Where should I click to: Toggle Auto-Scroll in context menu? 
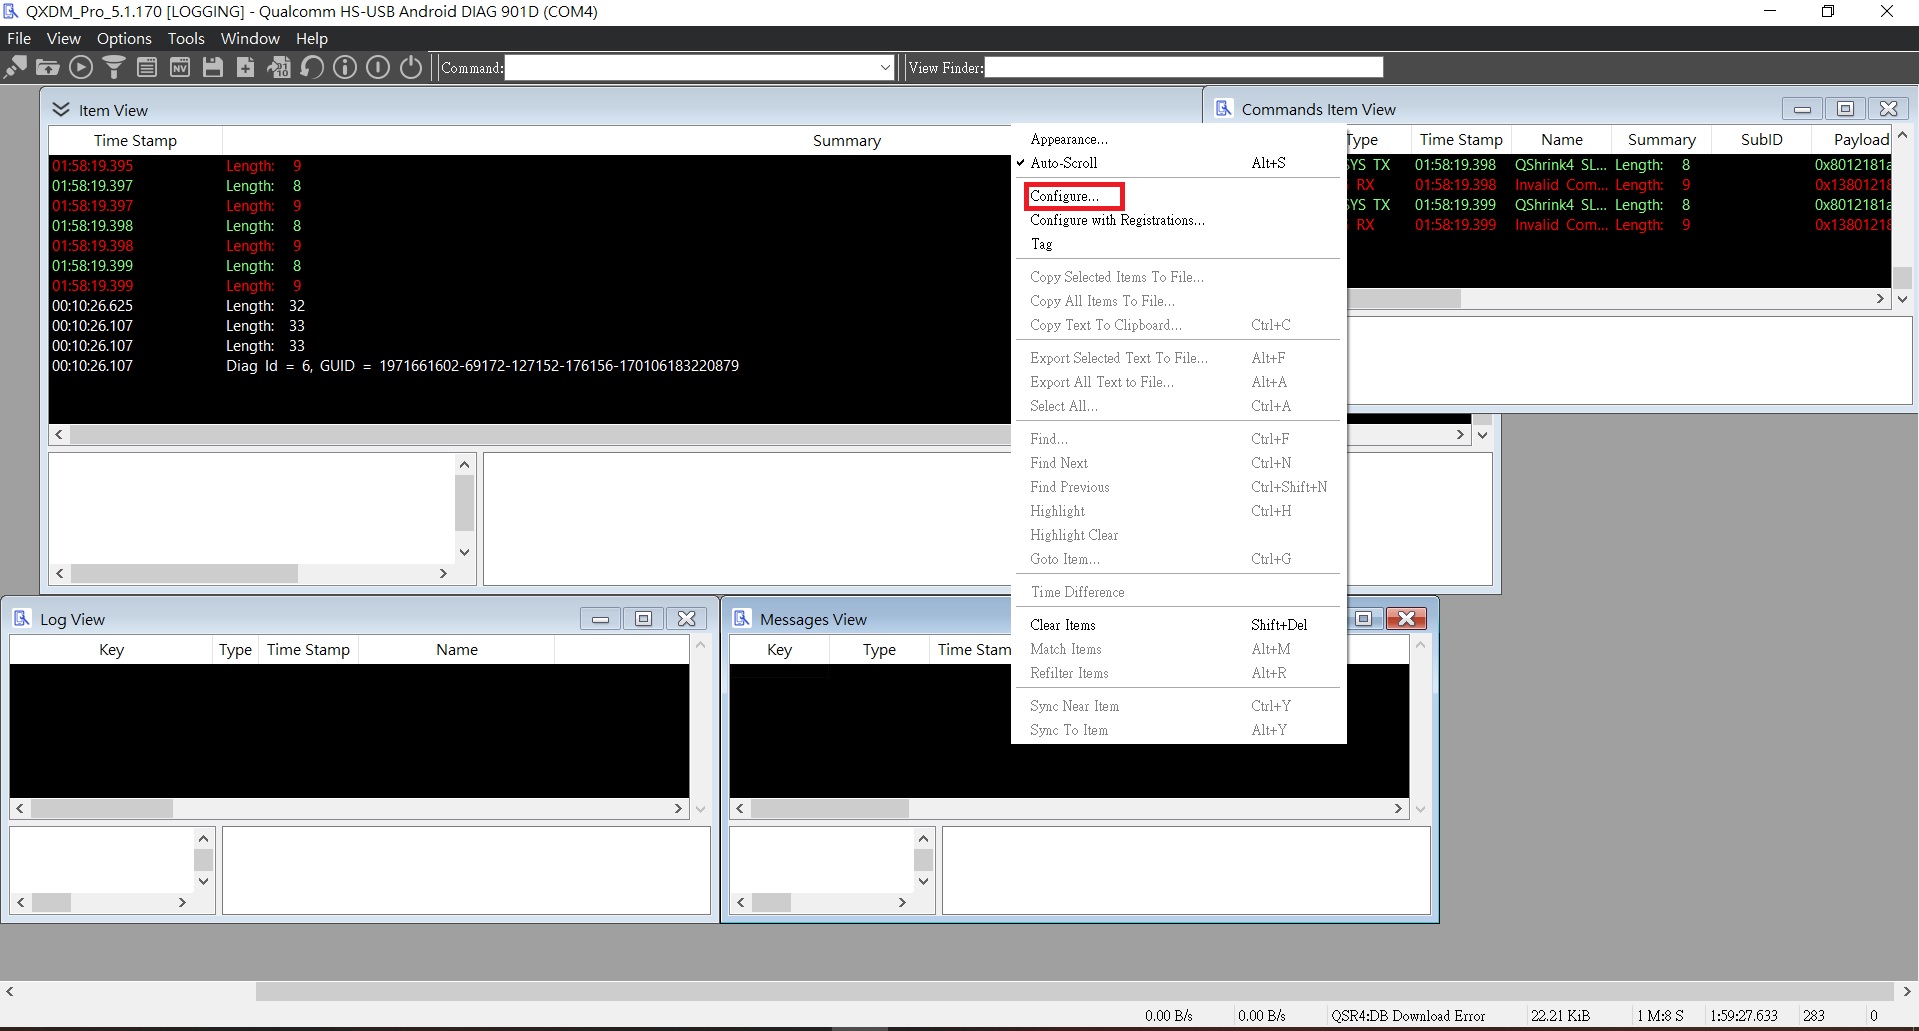tap(1064, 163)
